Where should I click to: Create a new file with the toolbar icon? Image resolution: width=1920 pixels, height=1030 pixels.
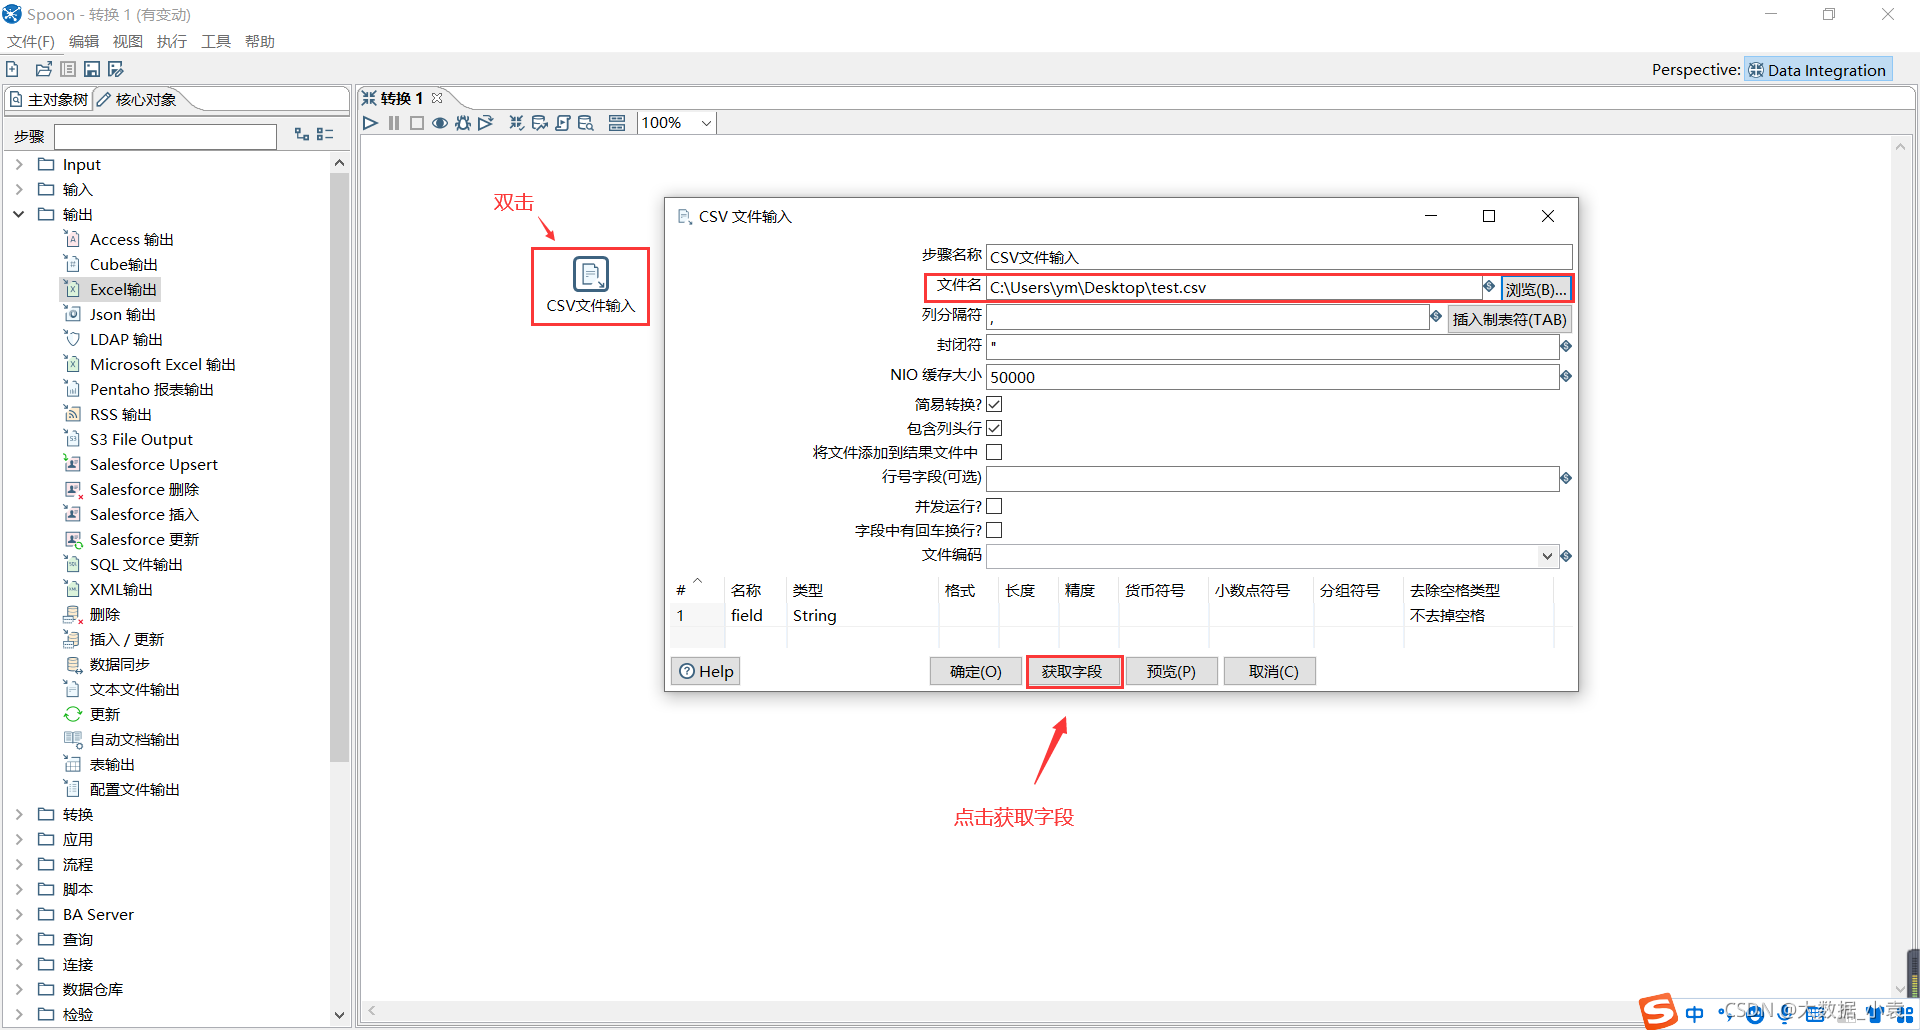(x=13, y=69)
